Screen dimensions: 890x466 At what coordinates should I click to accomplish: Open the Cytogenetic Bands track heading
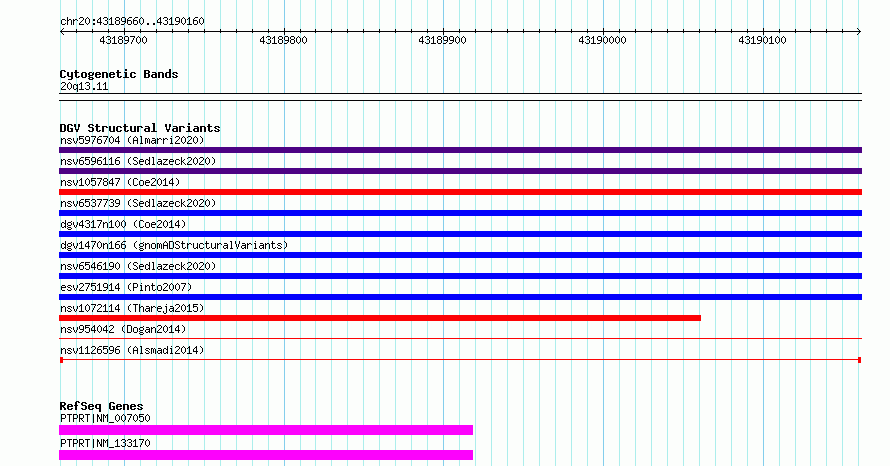click(119, 74)
